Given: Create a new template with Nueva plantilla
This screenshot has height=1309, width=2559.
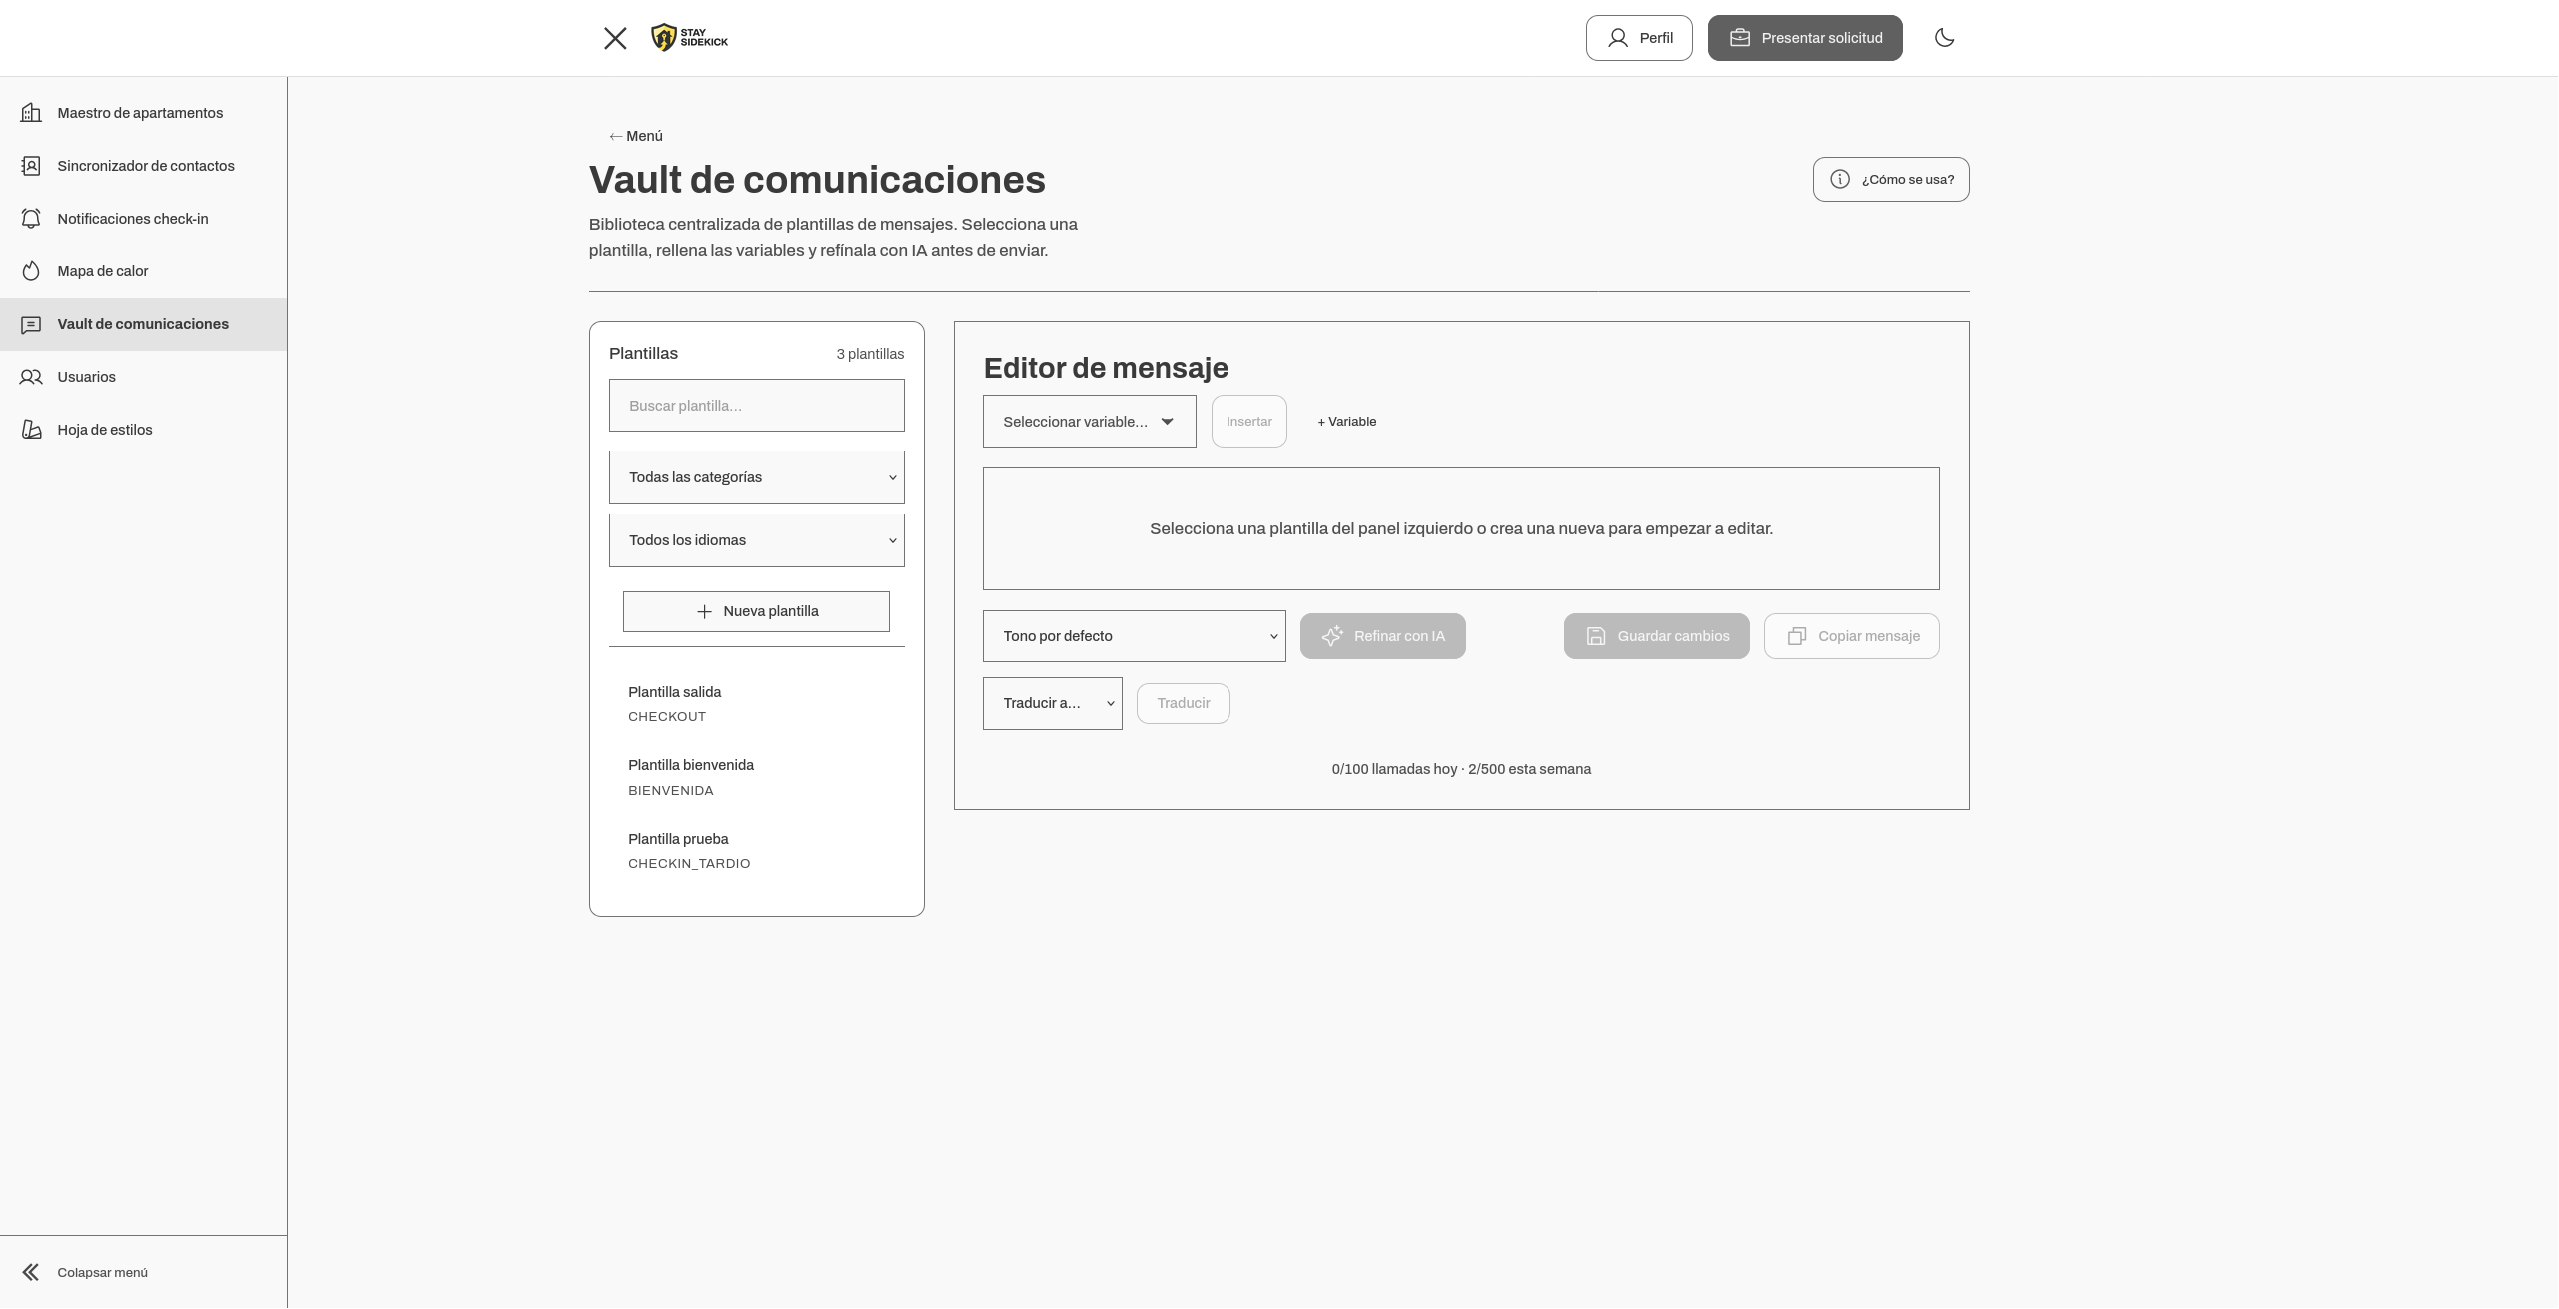Looking at the screenshot, I should [756, 612].
